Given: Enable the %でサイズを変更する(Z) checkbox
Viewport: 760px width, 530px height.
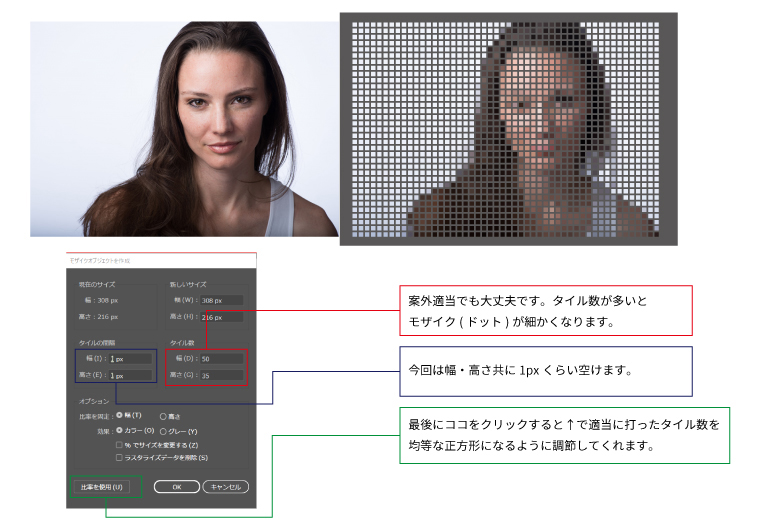Looking at the screenshot, I should pyautogui.click(x=120, y=444).
